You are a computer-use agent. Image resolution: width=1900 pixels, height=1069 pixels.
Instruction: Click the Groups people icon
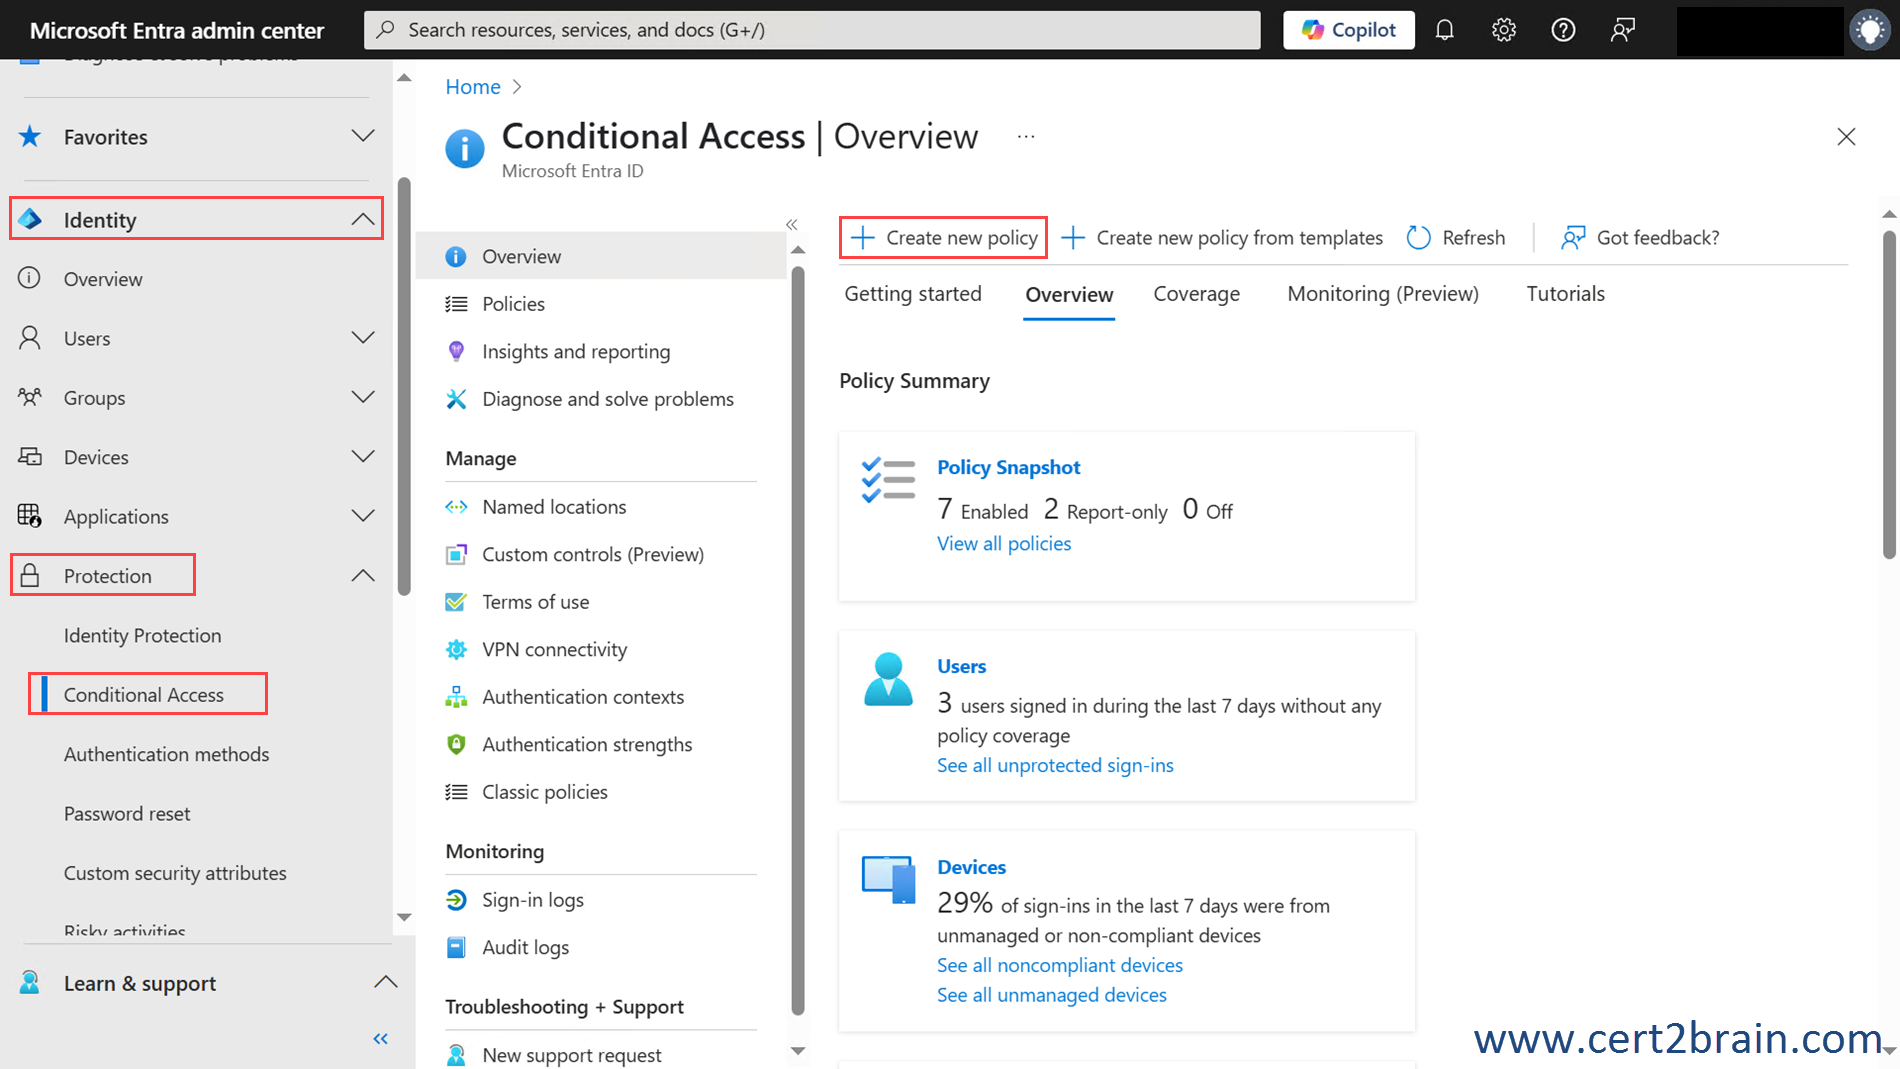click(30, 397)
